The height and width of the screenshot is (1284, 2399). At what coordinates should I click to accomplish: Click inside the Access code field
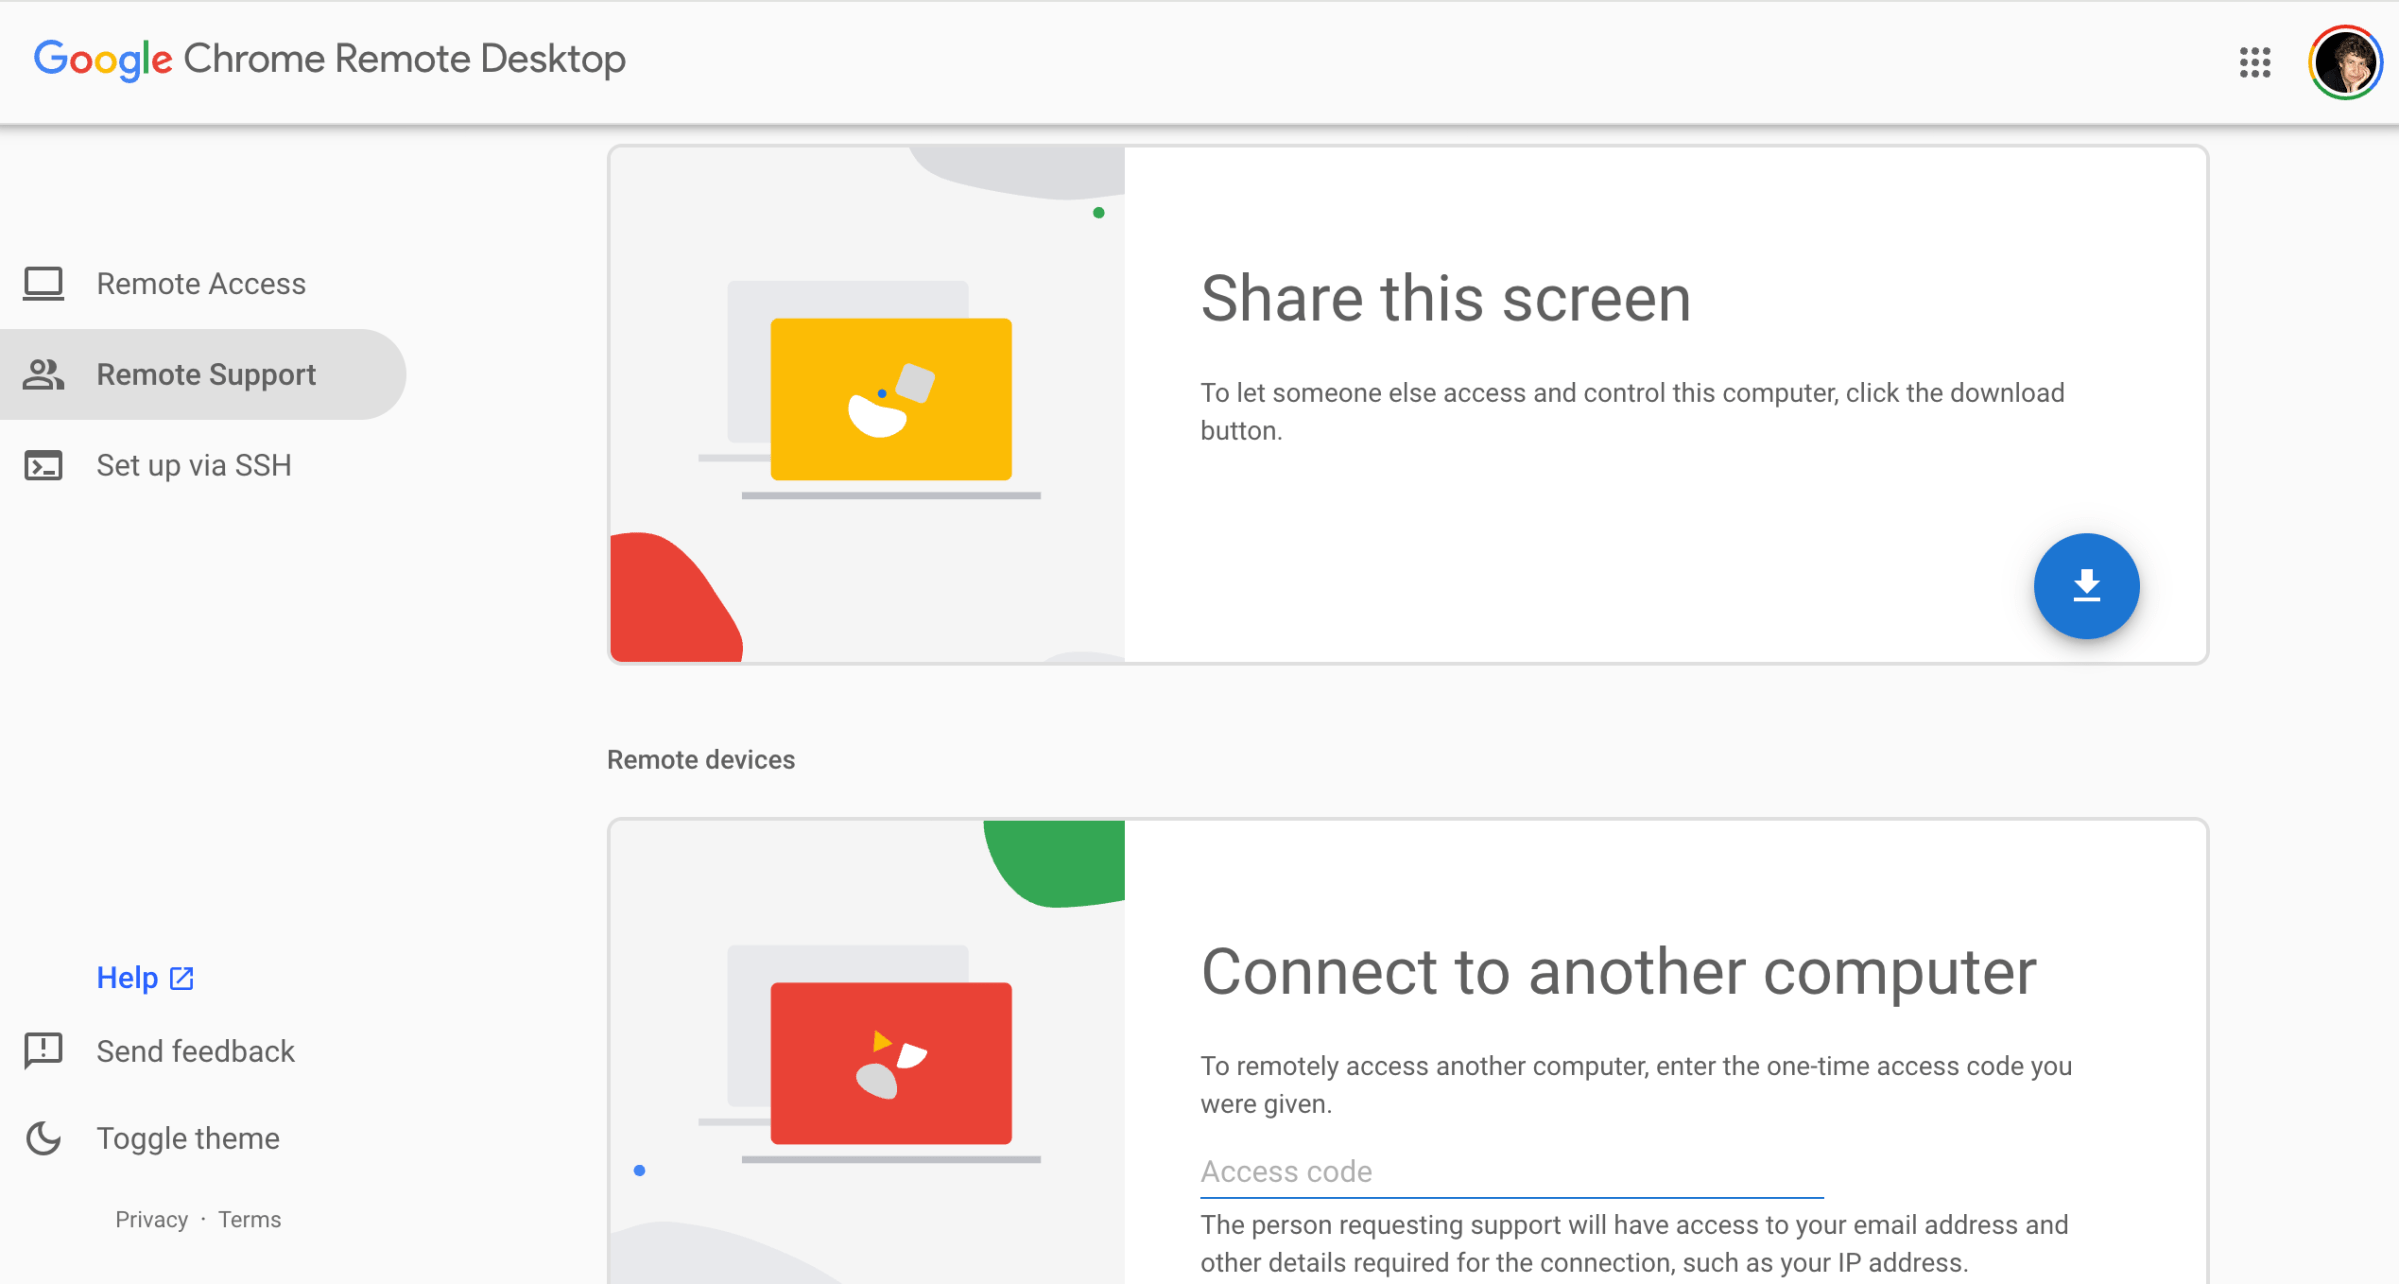pyautogui.click(x=1510, y=1171)
